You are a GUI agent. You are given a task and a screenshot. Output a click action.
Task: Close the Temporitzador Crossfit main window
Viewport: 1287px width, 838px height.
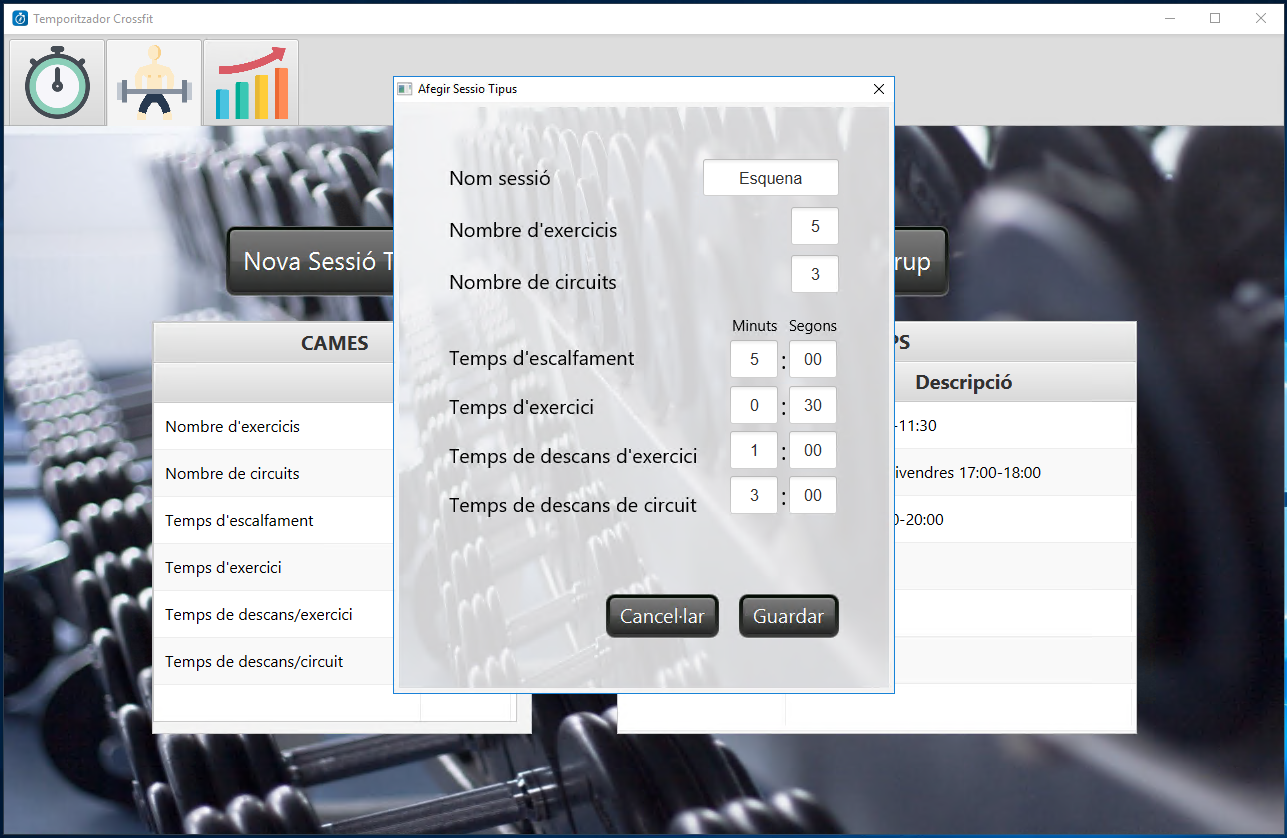pyautogui.click(x=1261, y=18)
